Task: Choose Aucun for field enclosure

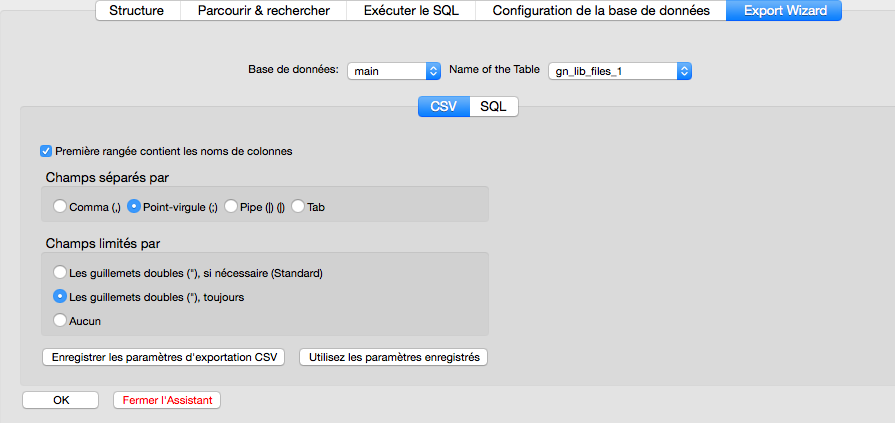Action: point(60,320)
